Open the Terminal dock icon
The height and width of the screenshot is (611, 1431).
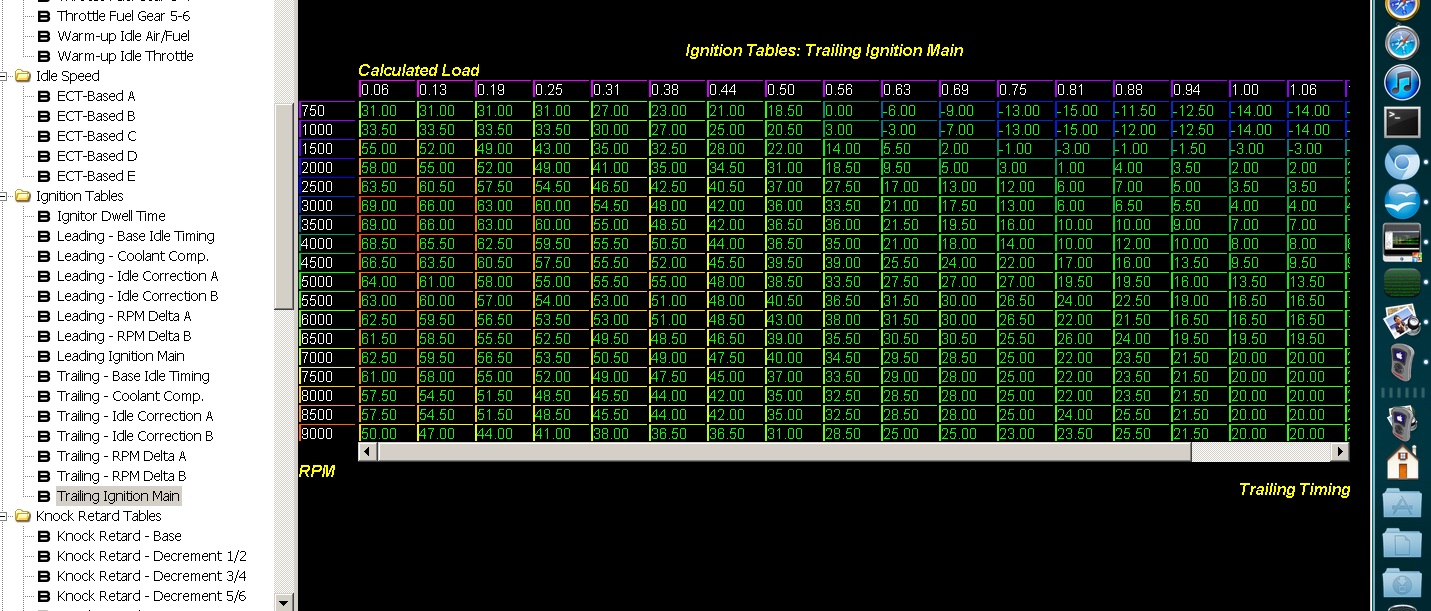click(1403, 122)
